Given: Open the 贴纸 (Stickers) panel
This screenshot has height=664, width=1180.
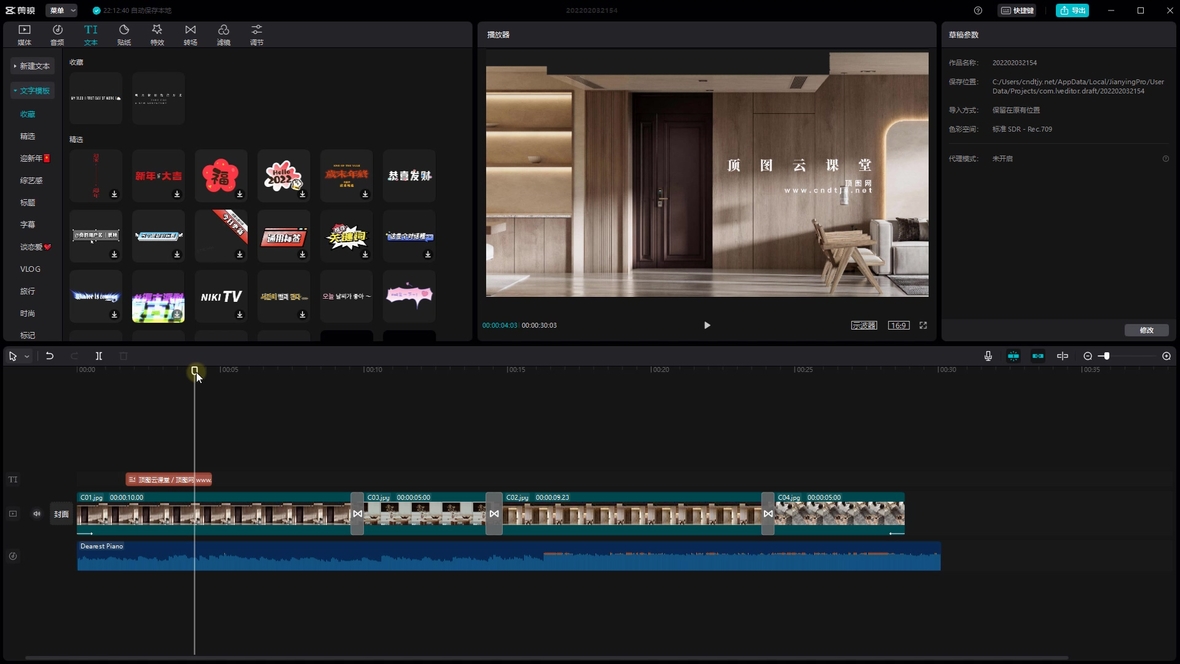Looking at the screenshot, I should (x=124, y=35).
